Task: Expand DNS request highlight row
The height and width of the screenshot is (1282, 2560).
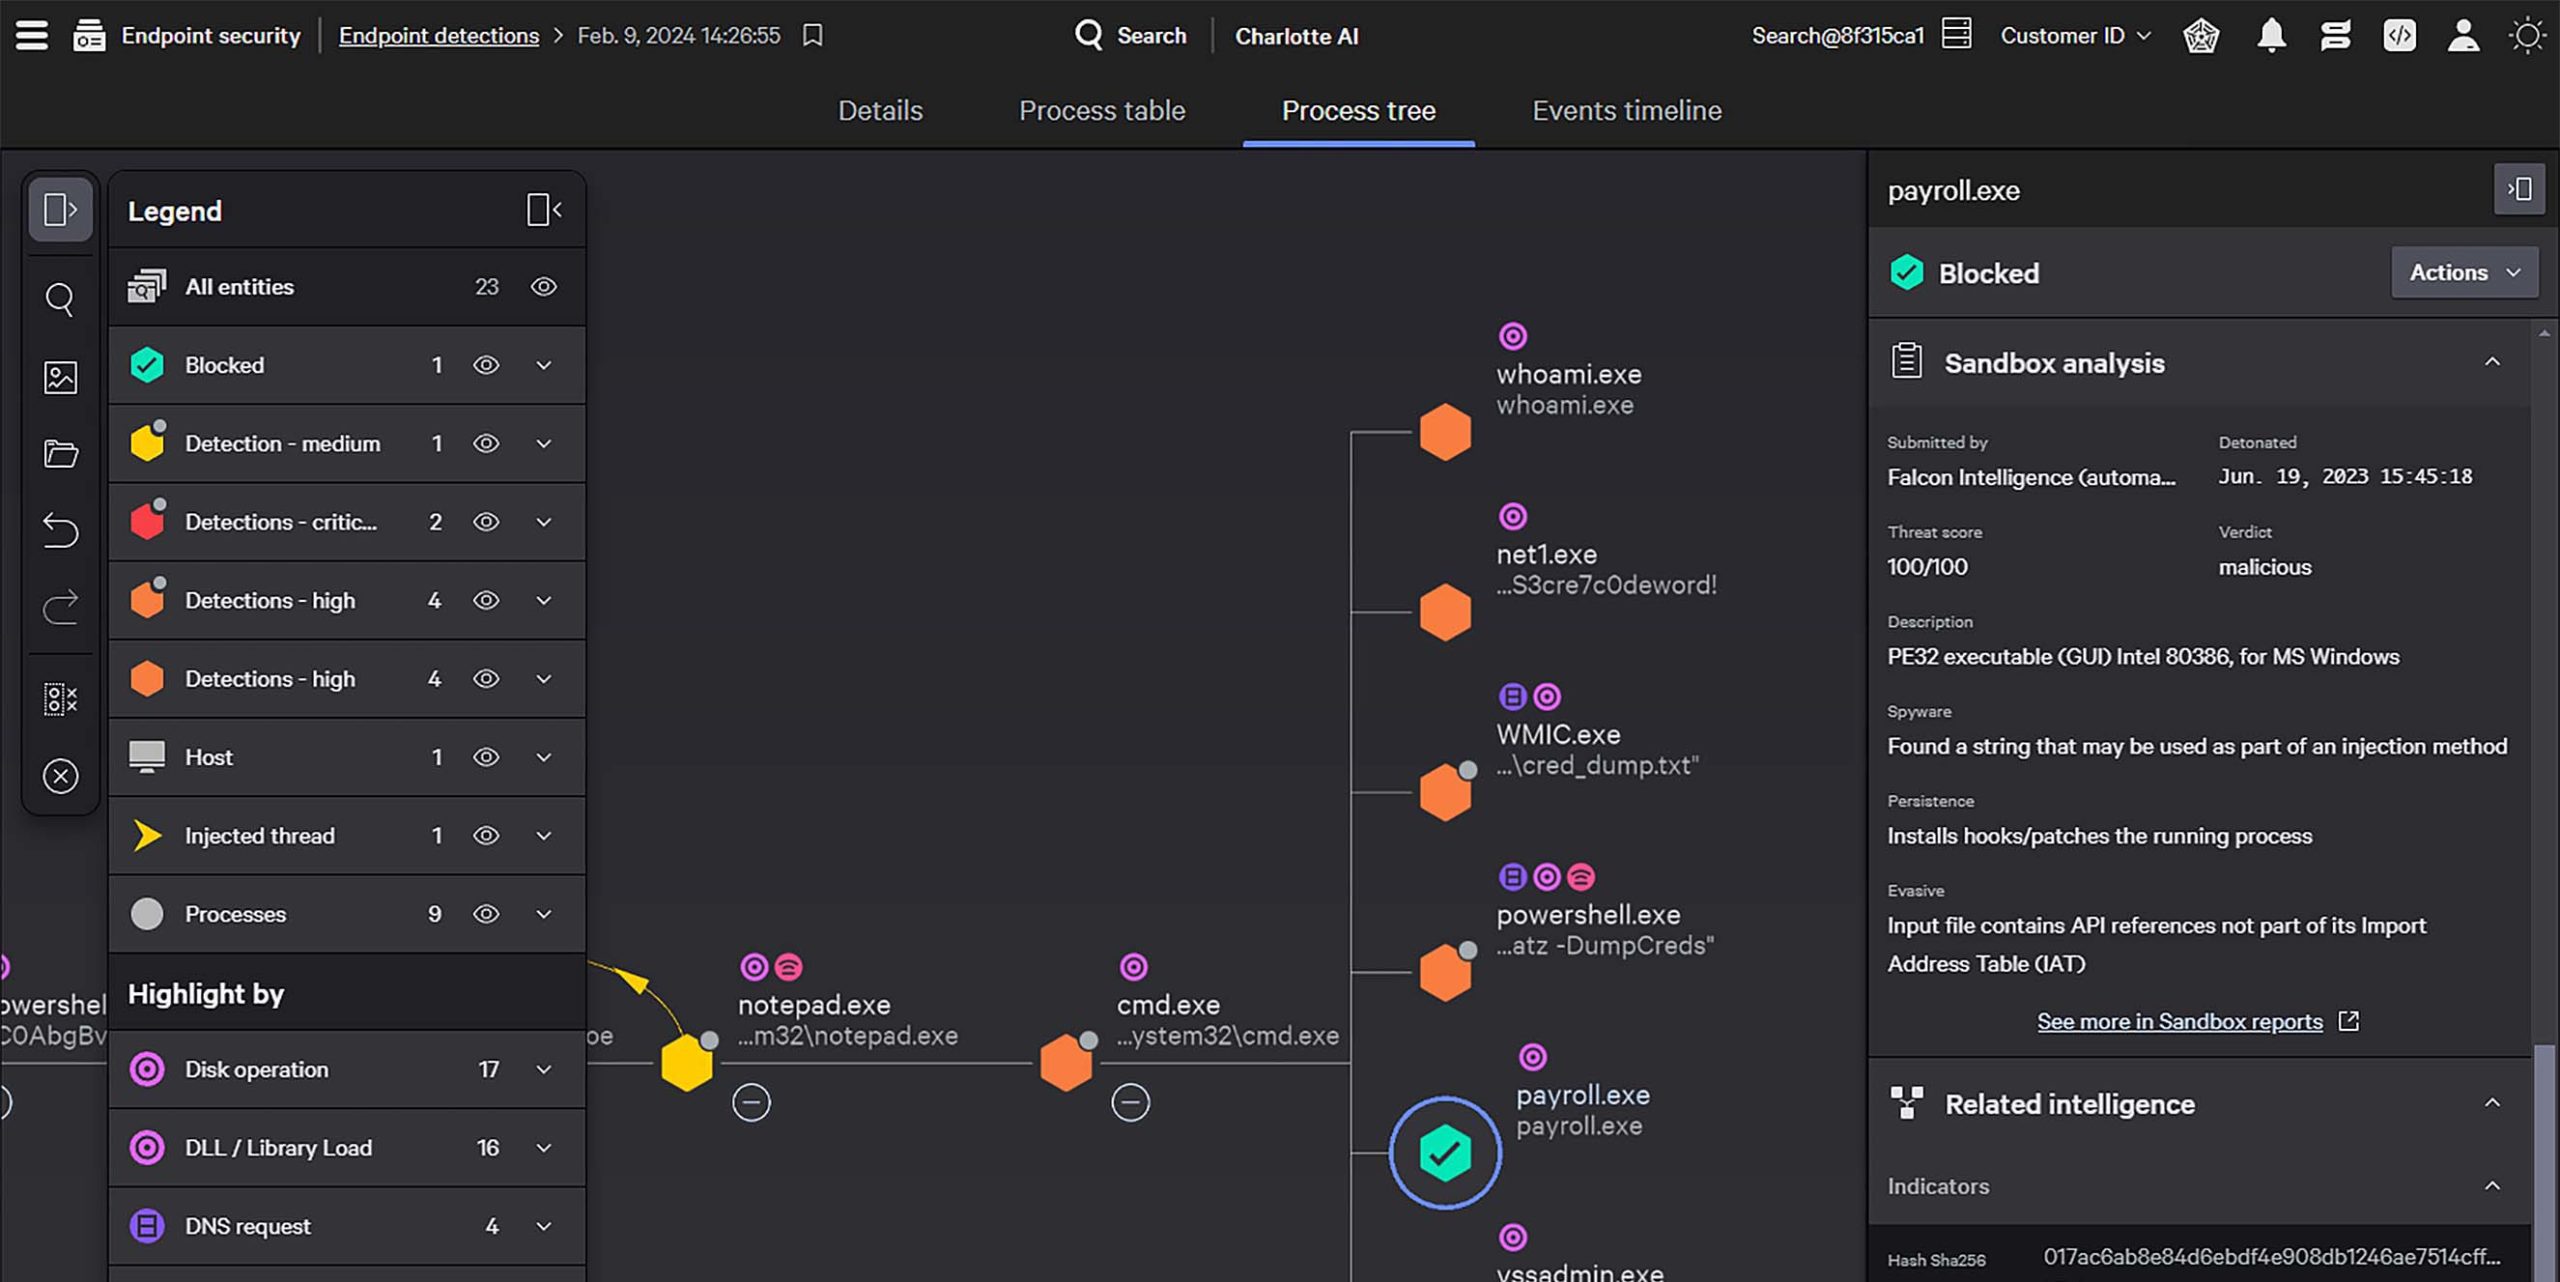Action: (543, 1226)
